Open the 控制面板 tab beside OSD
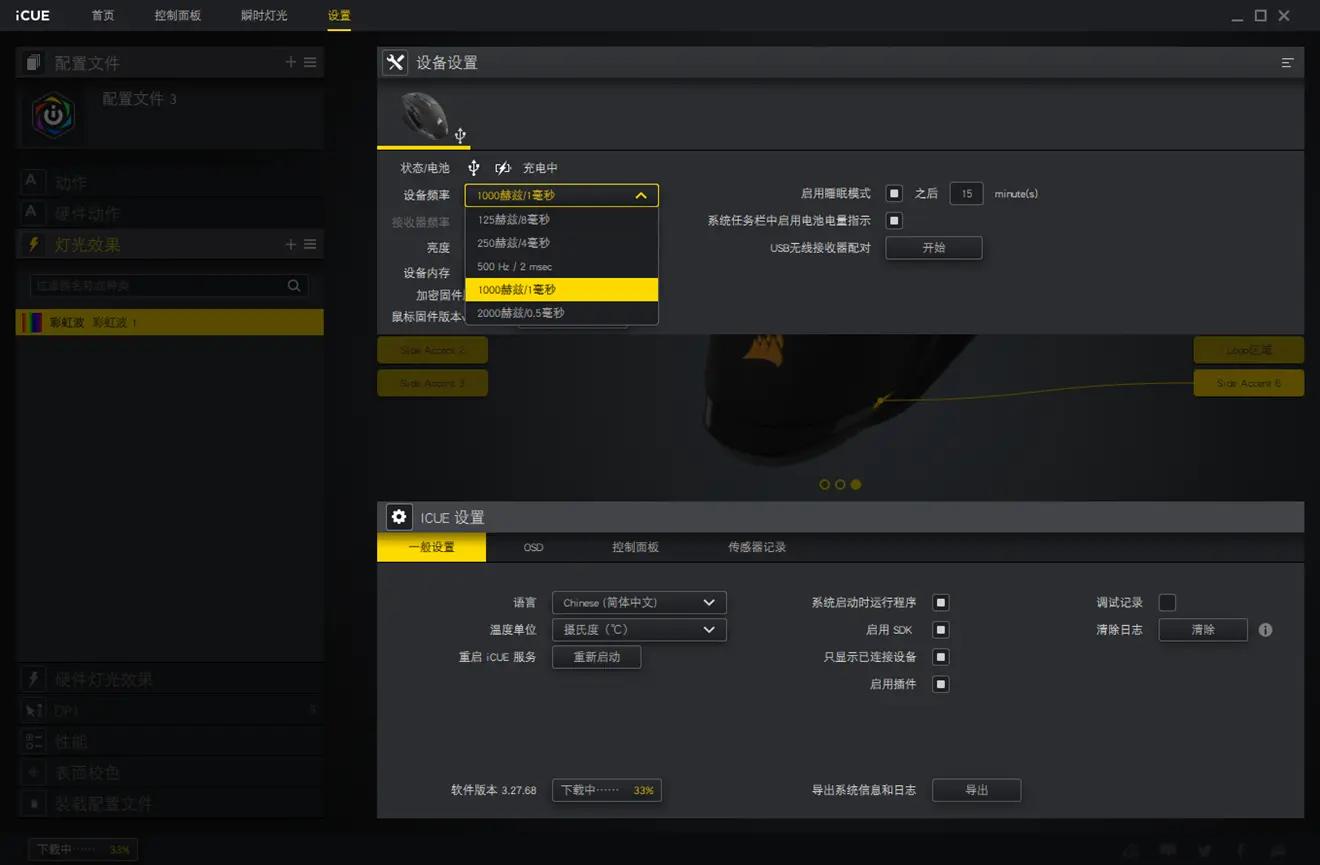The width and height of the screenshot is (1320, 865). click(635, 547)
